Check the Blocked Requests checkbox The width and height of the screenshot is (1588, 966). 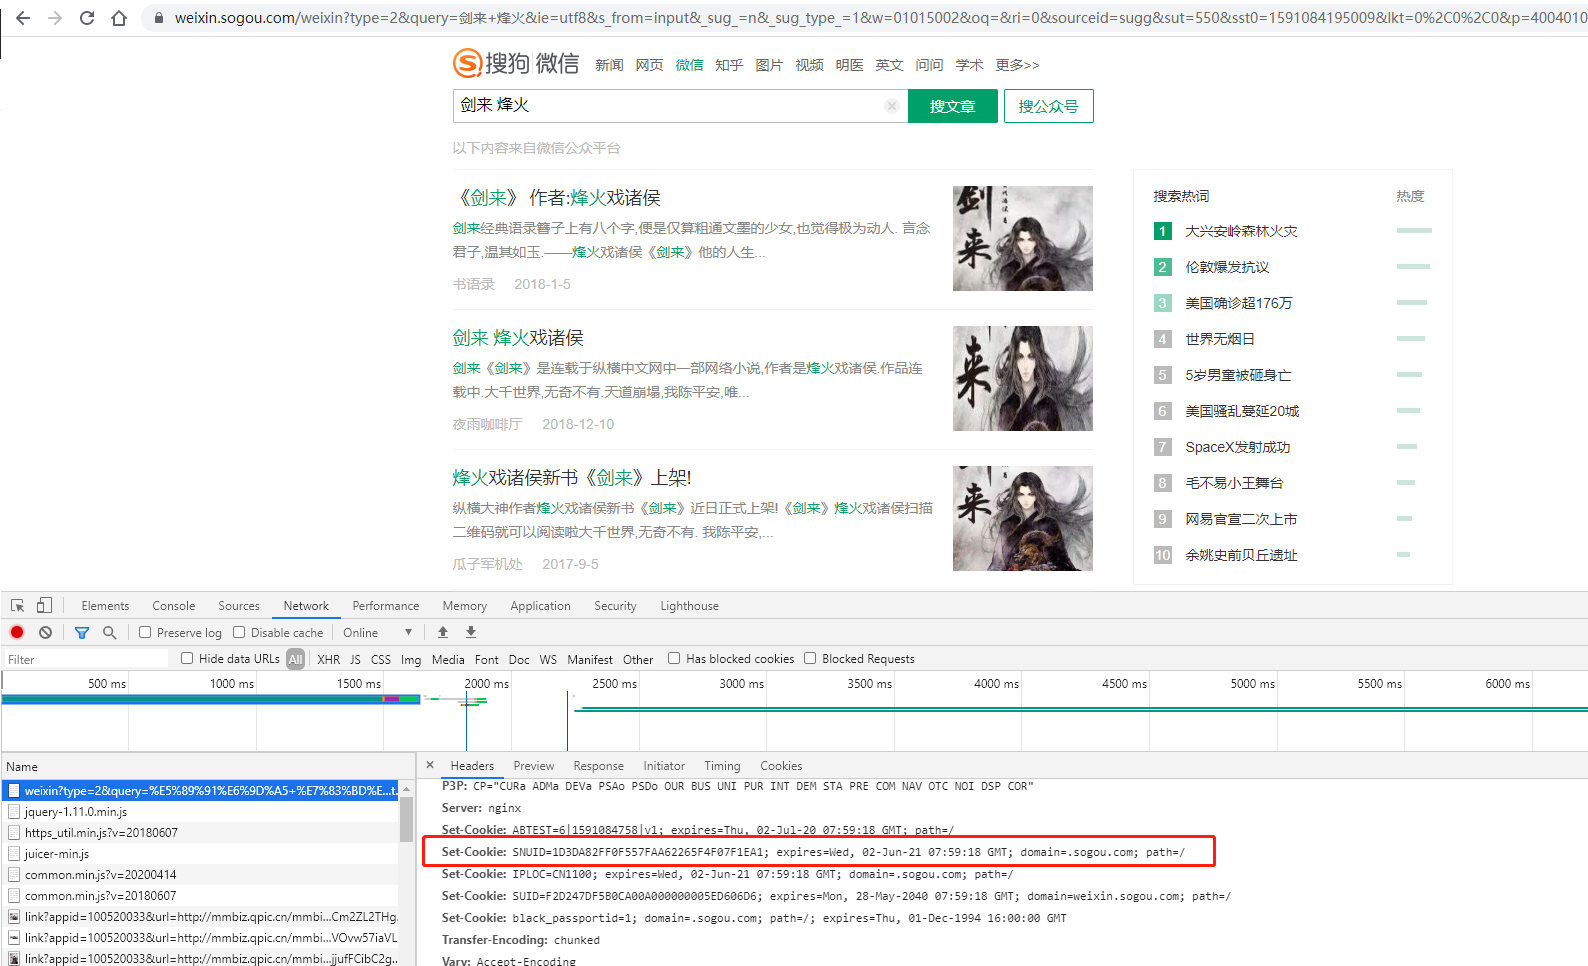810,658
